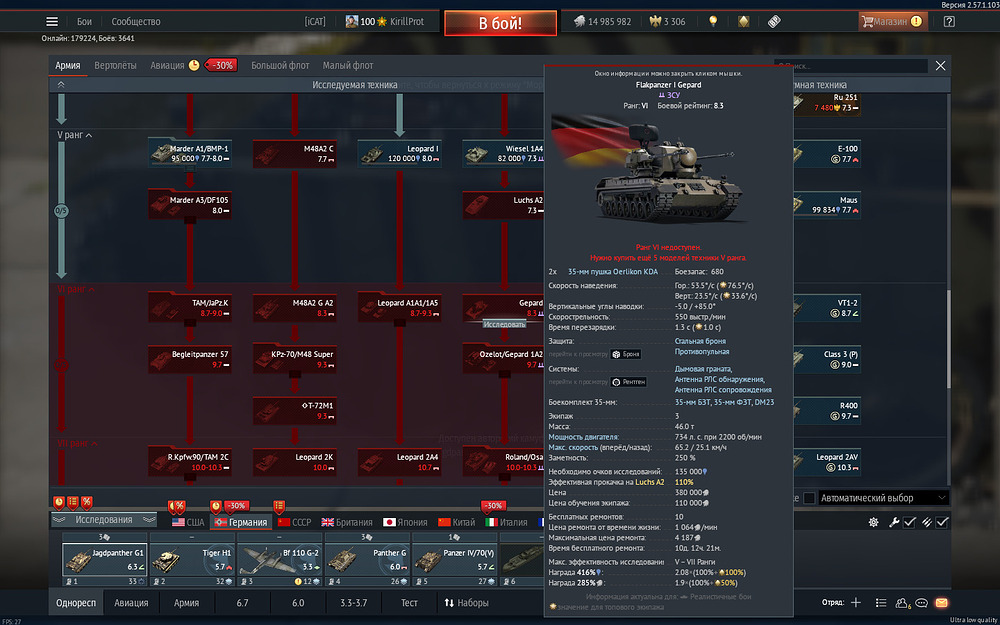Toggle the auto-ammo refill checkbox
The height and width of the screenshot is (625, 1000).
(942, 522)
